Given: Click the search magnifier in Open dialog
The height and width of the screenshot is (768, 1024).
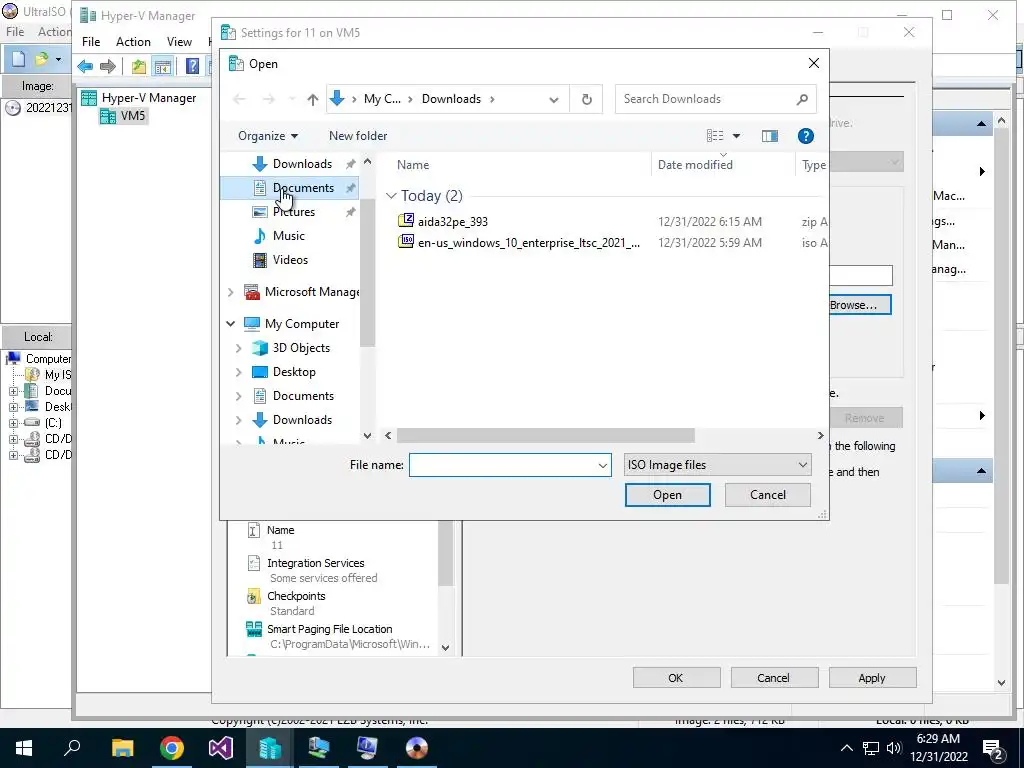Looking at the screenshot, I should (x=802, y=99).
